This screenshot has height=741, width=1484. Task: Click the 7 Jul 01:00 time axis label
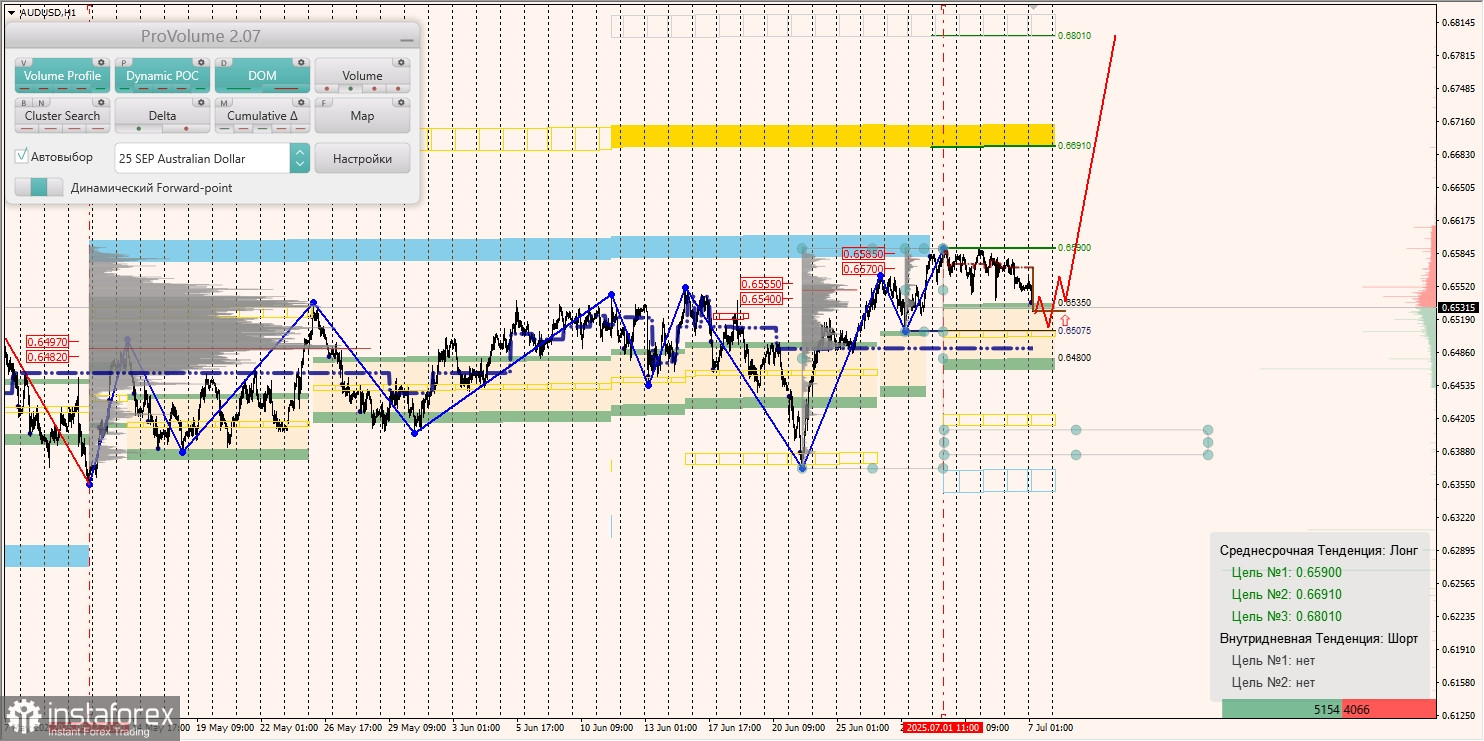1048,728
